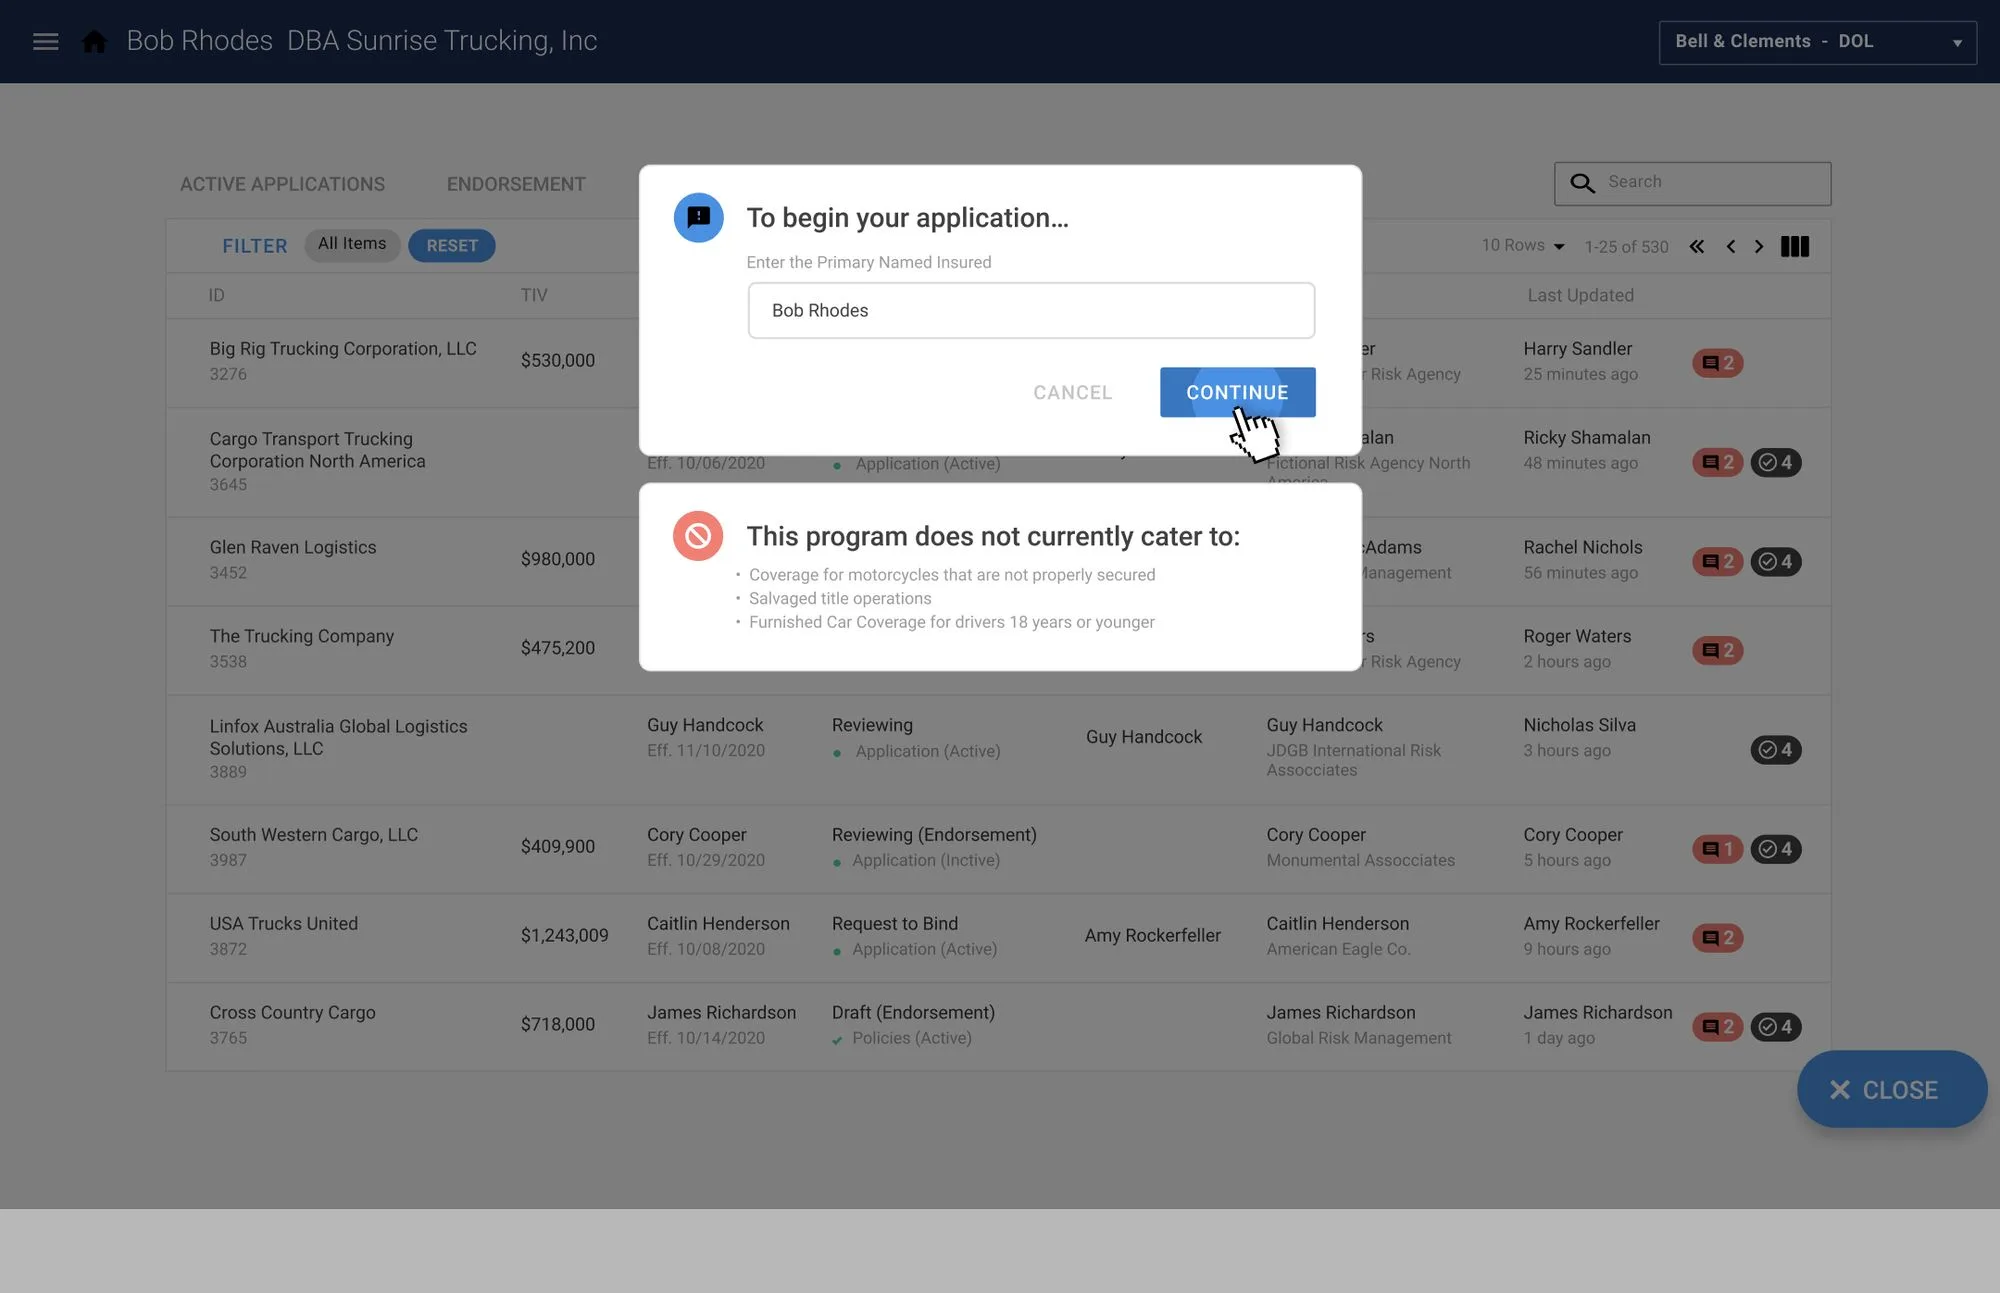The height and width of the screenshot is (1293, 2000).
Task: Click JDGB International Risk Associates agency
Action: click(1353, 760)
